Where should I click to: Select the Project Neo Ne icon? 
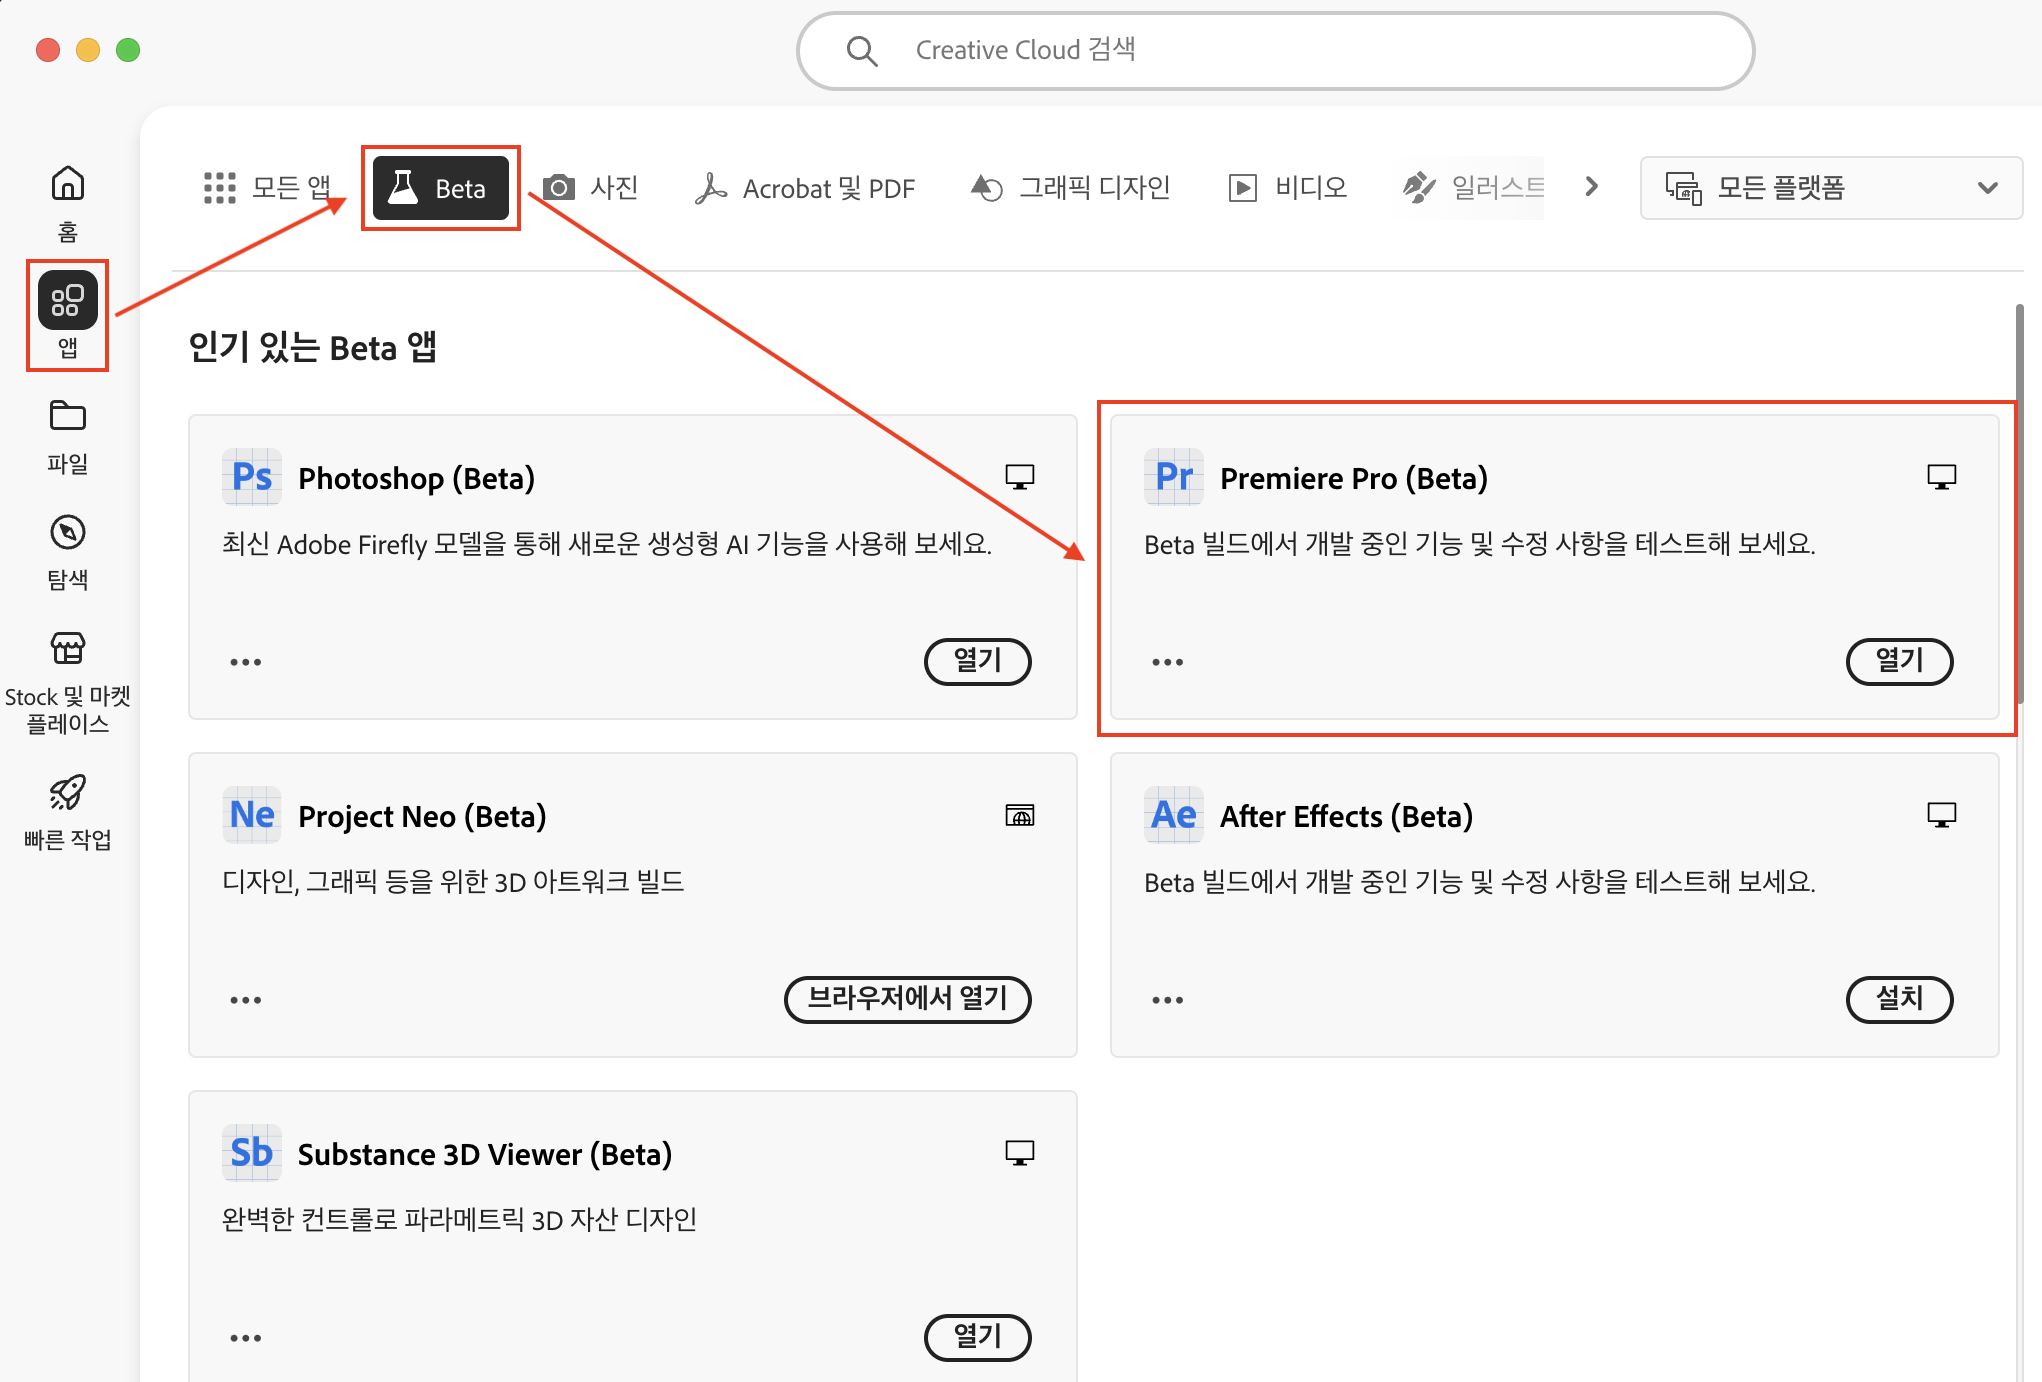click(x=251, y=815)
